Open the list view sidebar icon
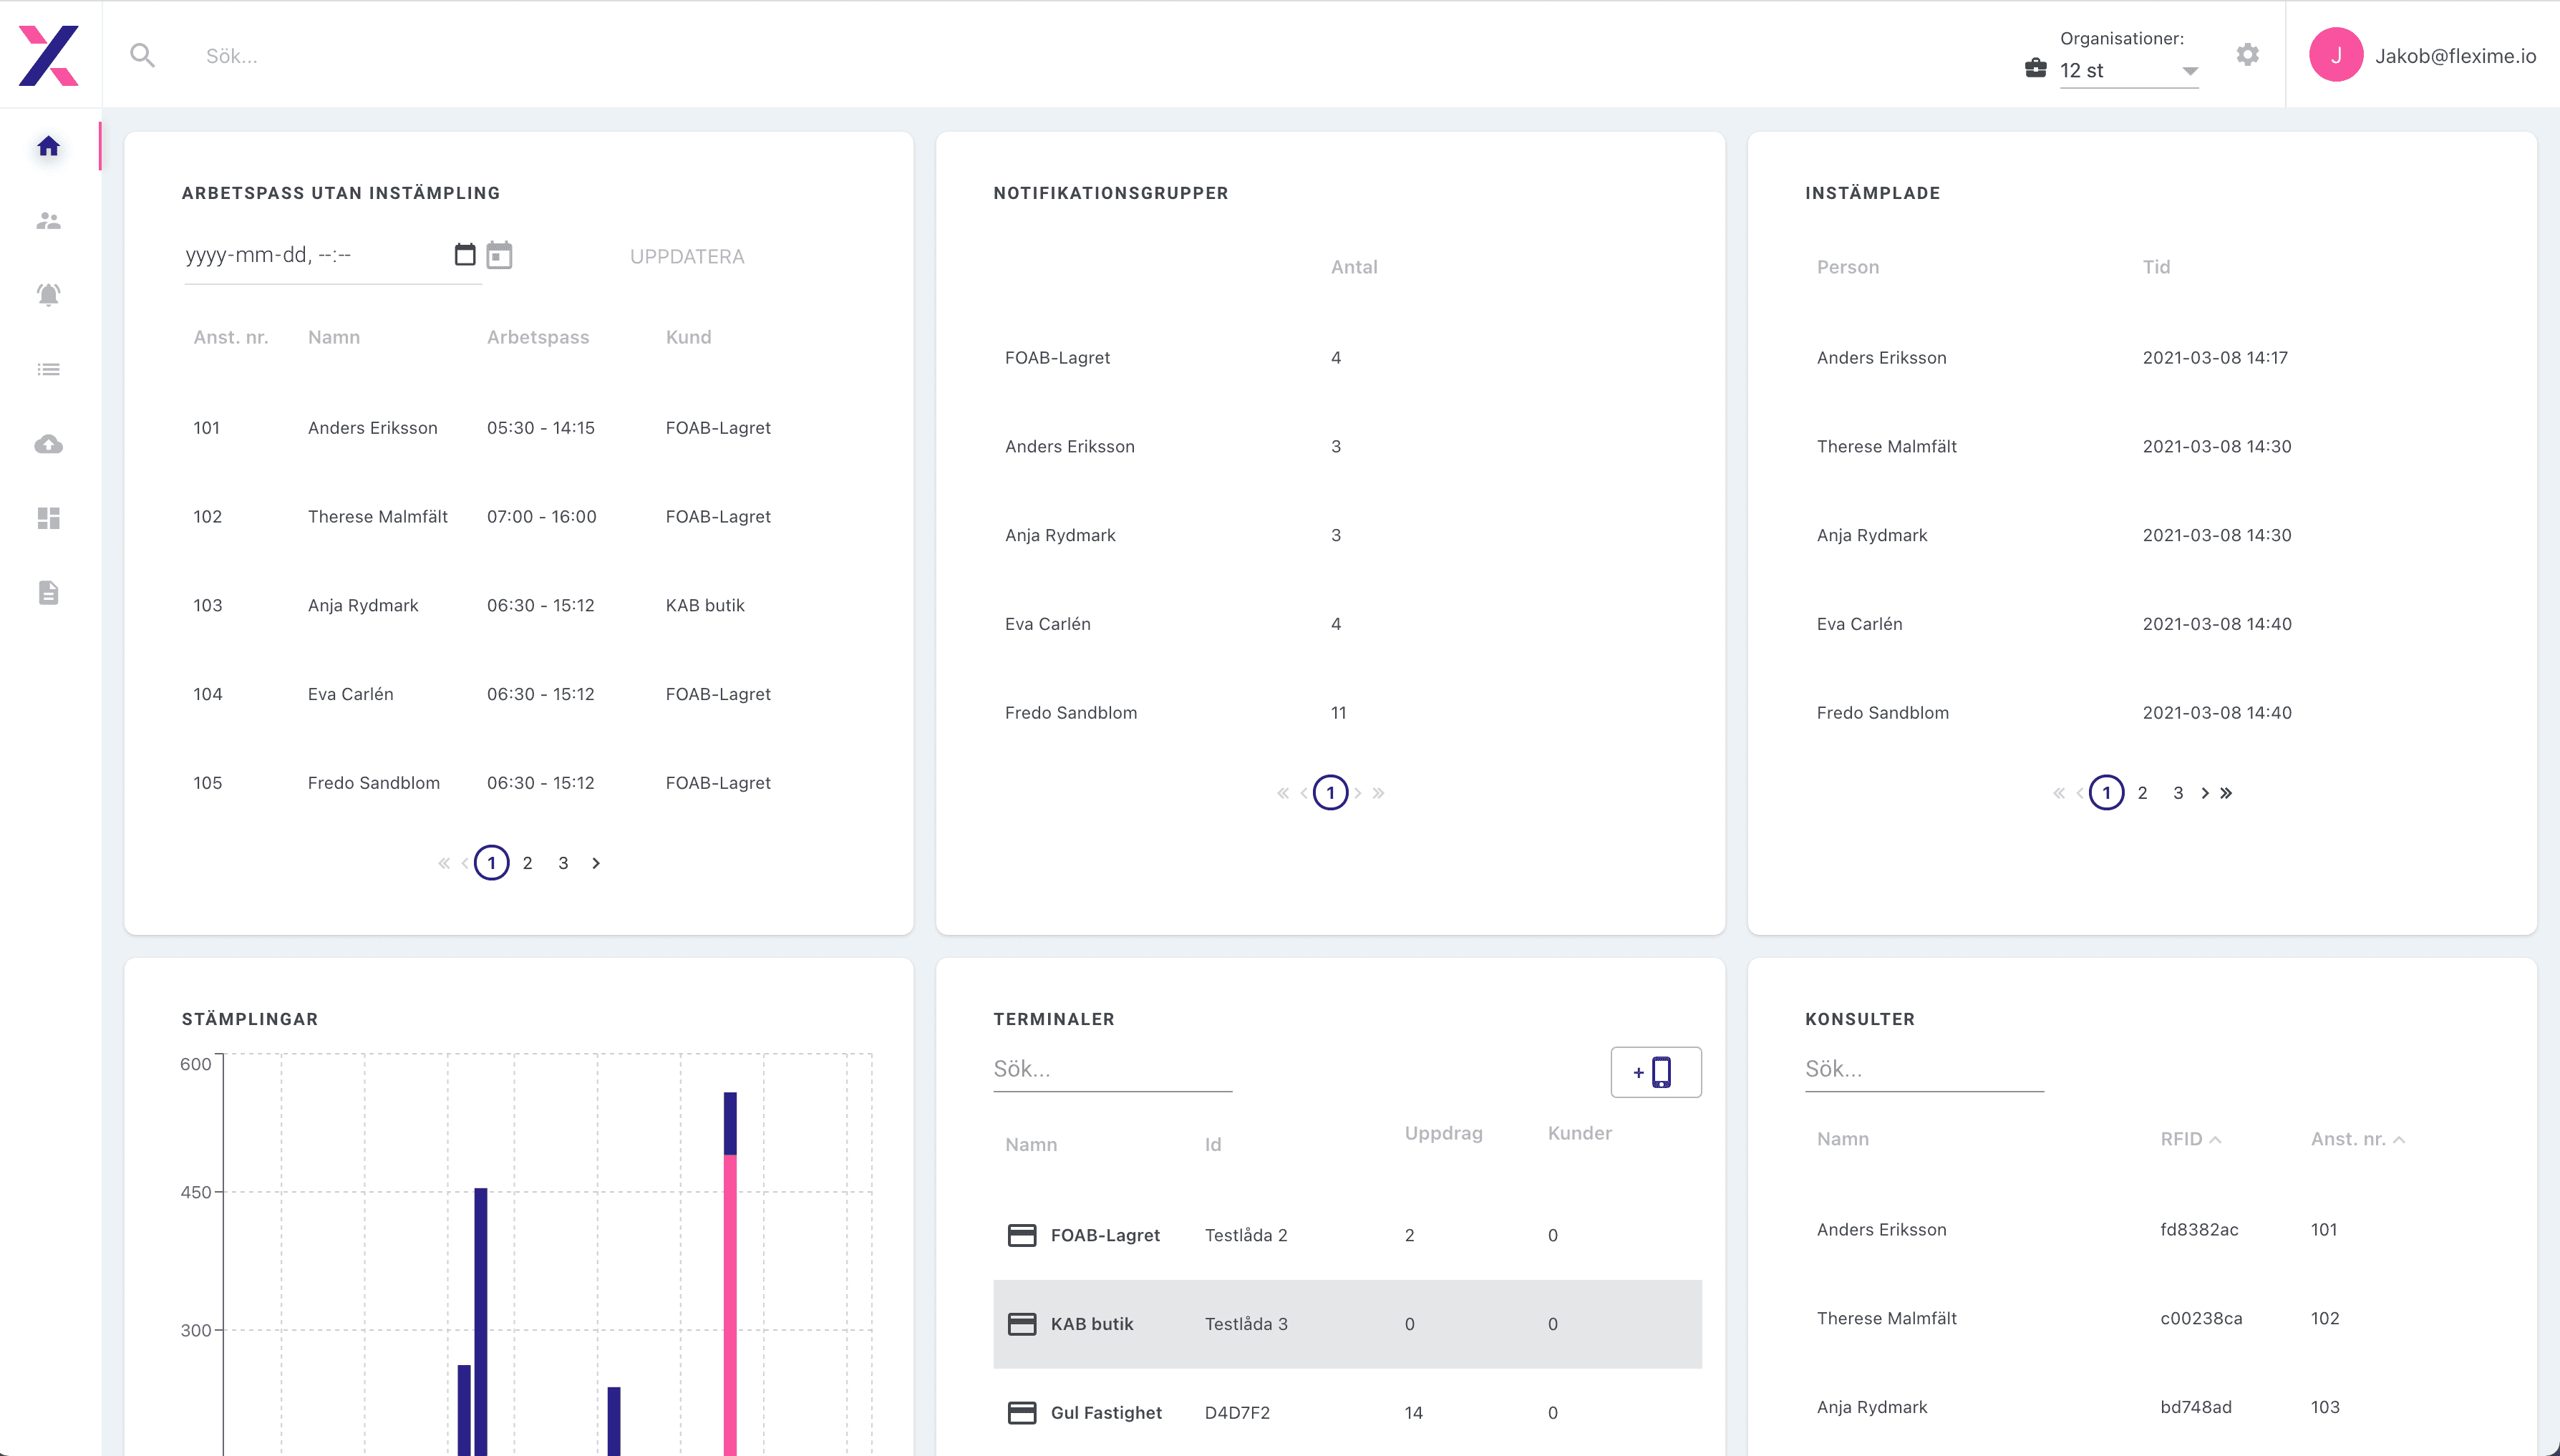The height and width of the screenshot is (1456, 2560). pyautogui.click(x=48, y=370)
